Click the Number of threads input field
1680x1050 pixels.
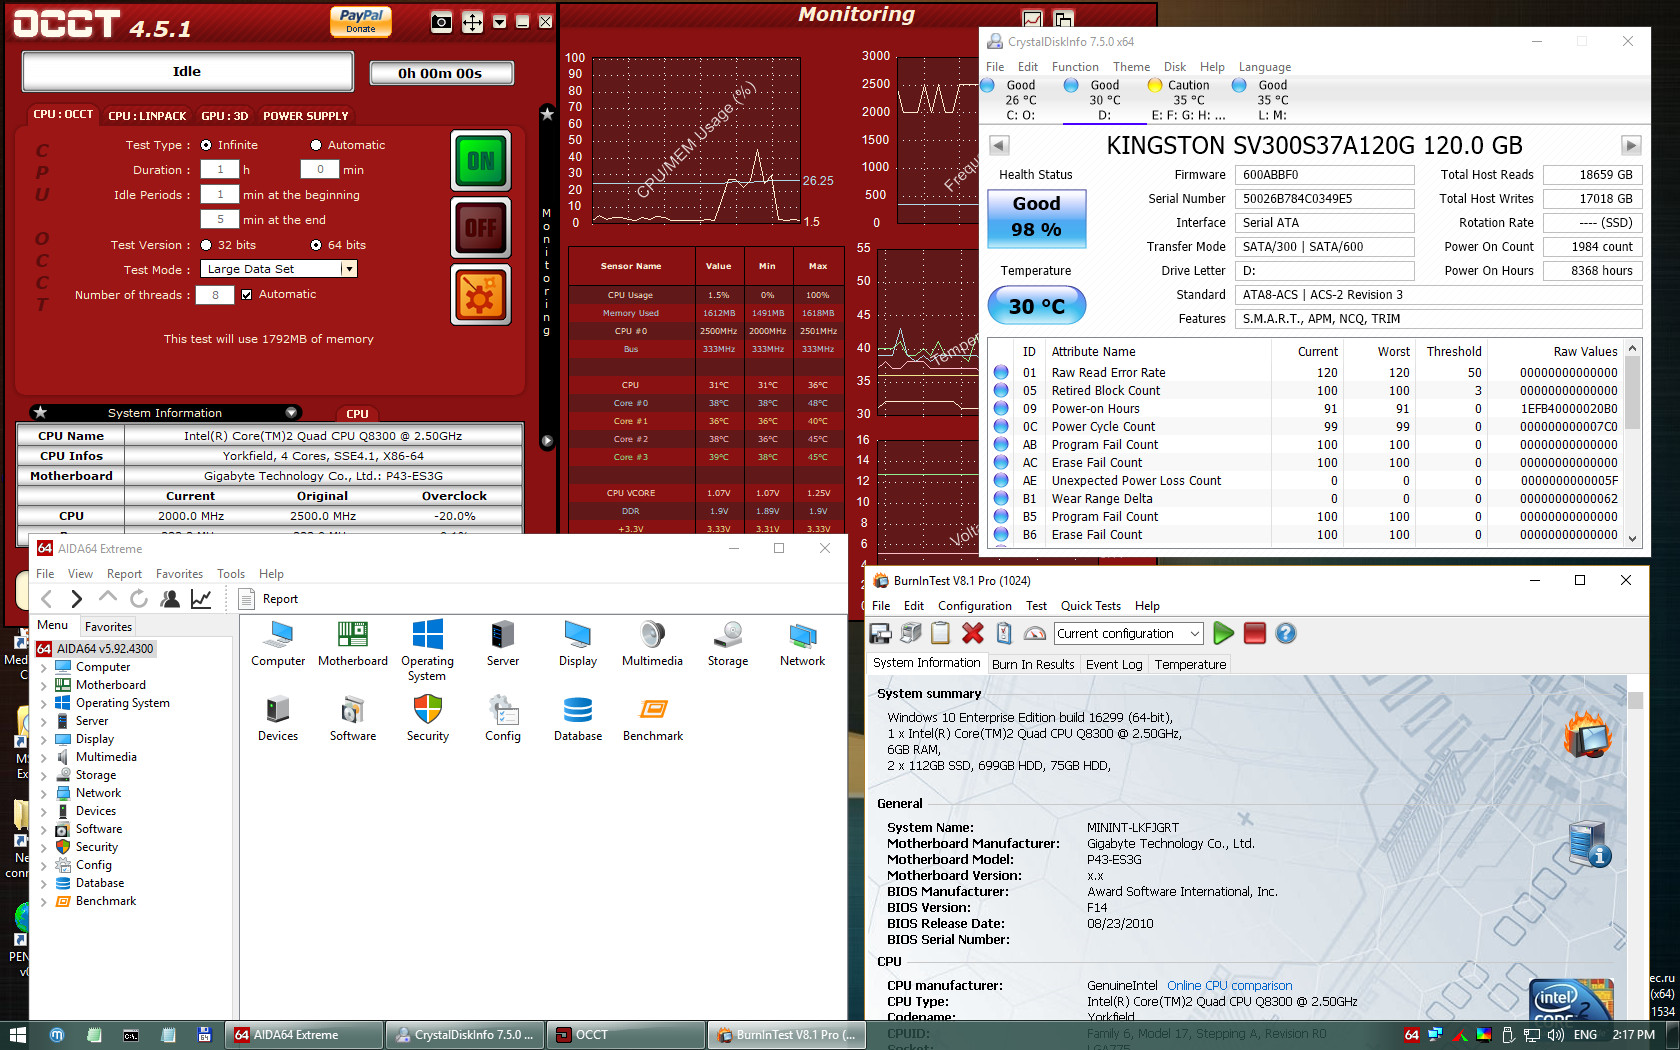pyautogui.click(x=215, y=295)
